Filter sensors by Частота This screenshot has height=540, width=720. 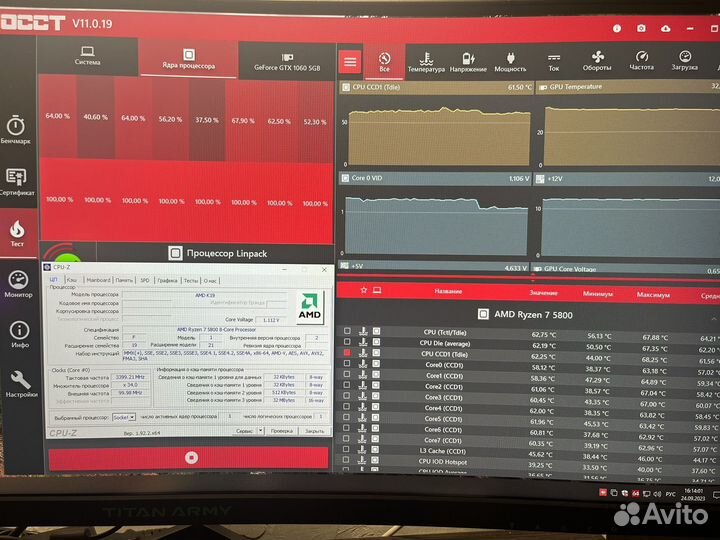point(641,61)
